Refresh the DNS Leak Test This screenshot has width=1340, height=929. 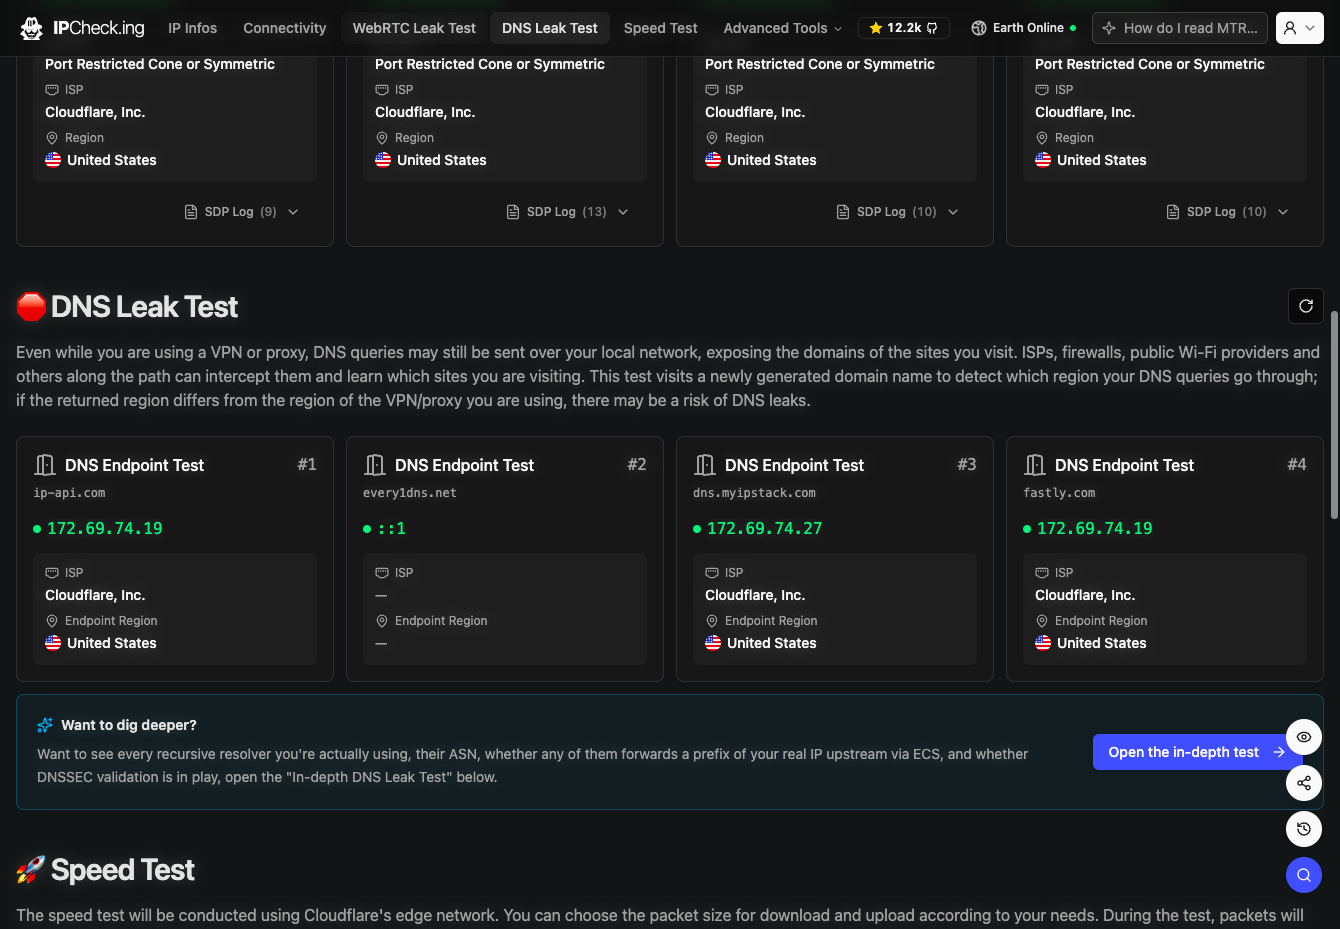click(1306, 306)
